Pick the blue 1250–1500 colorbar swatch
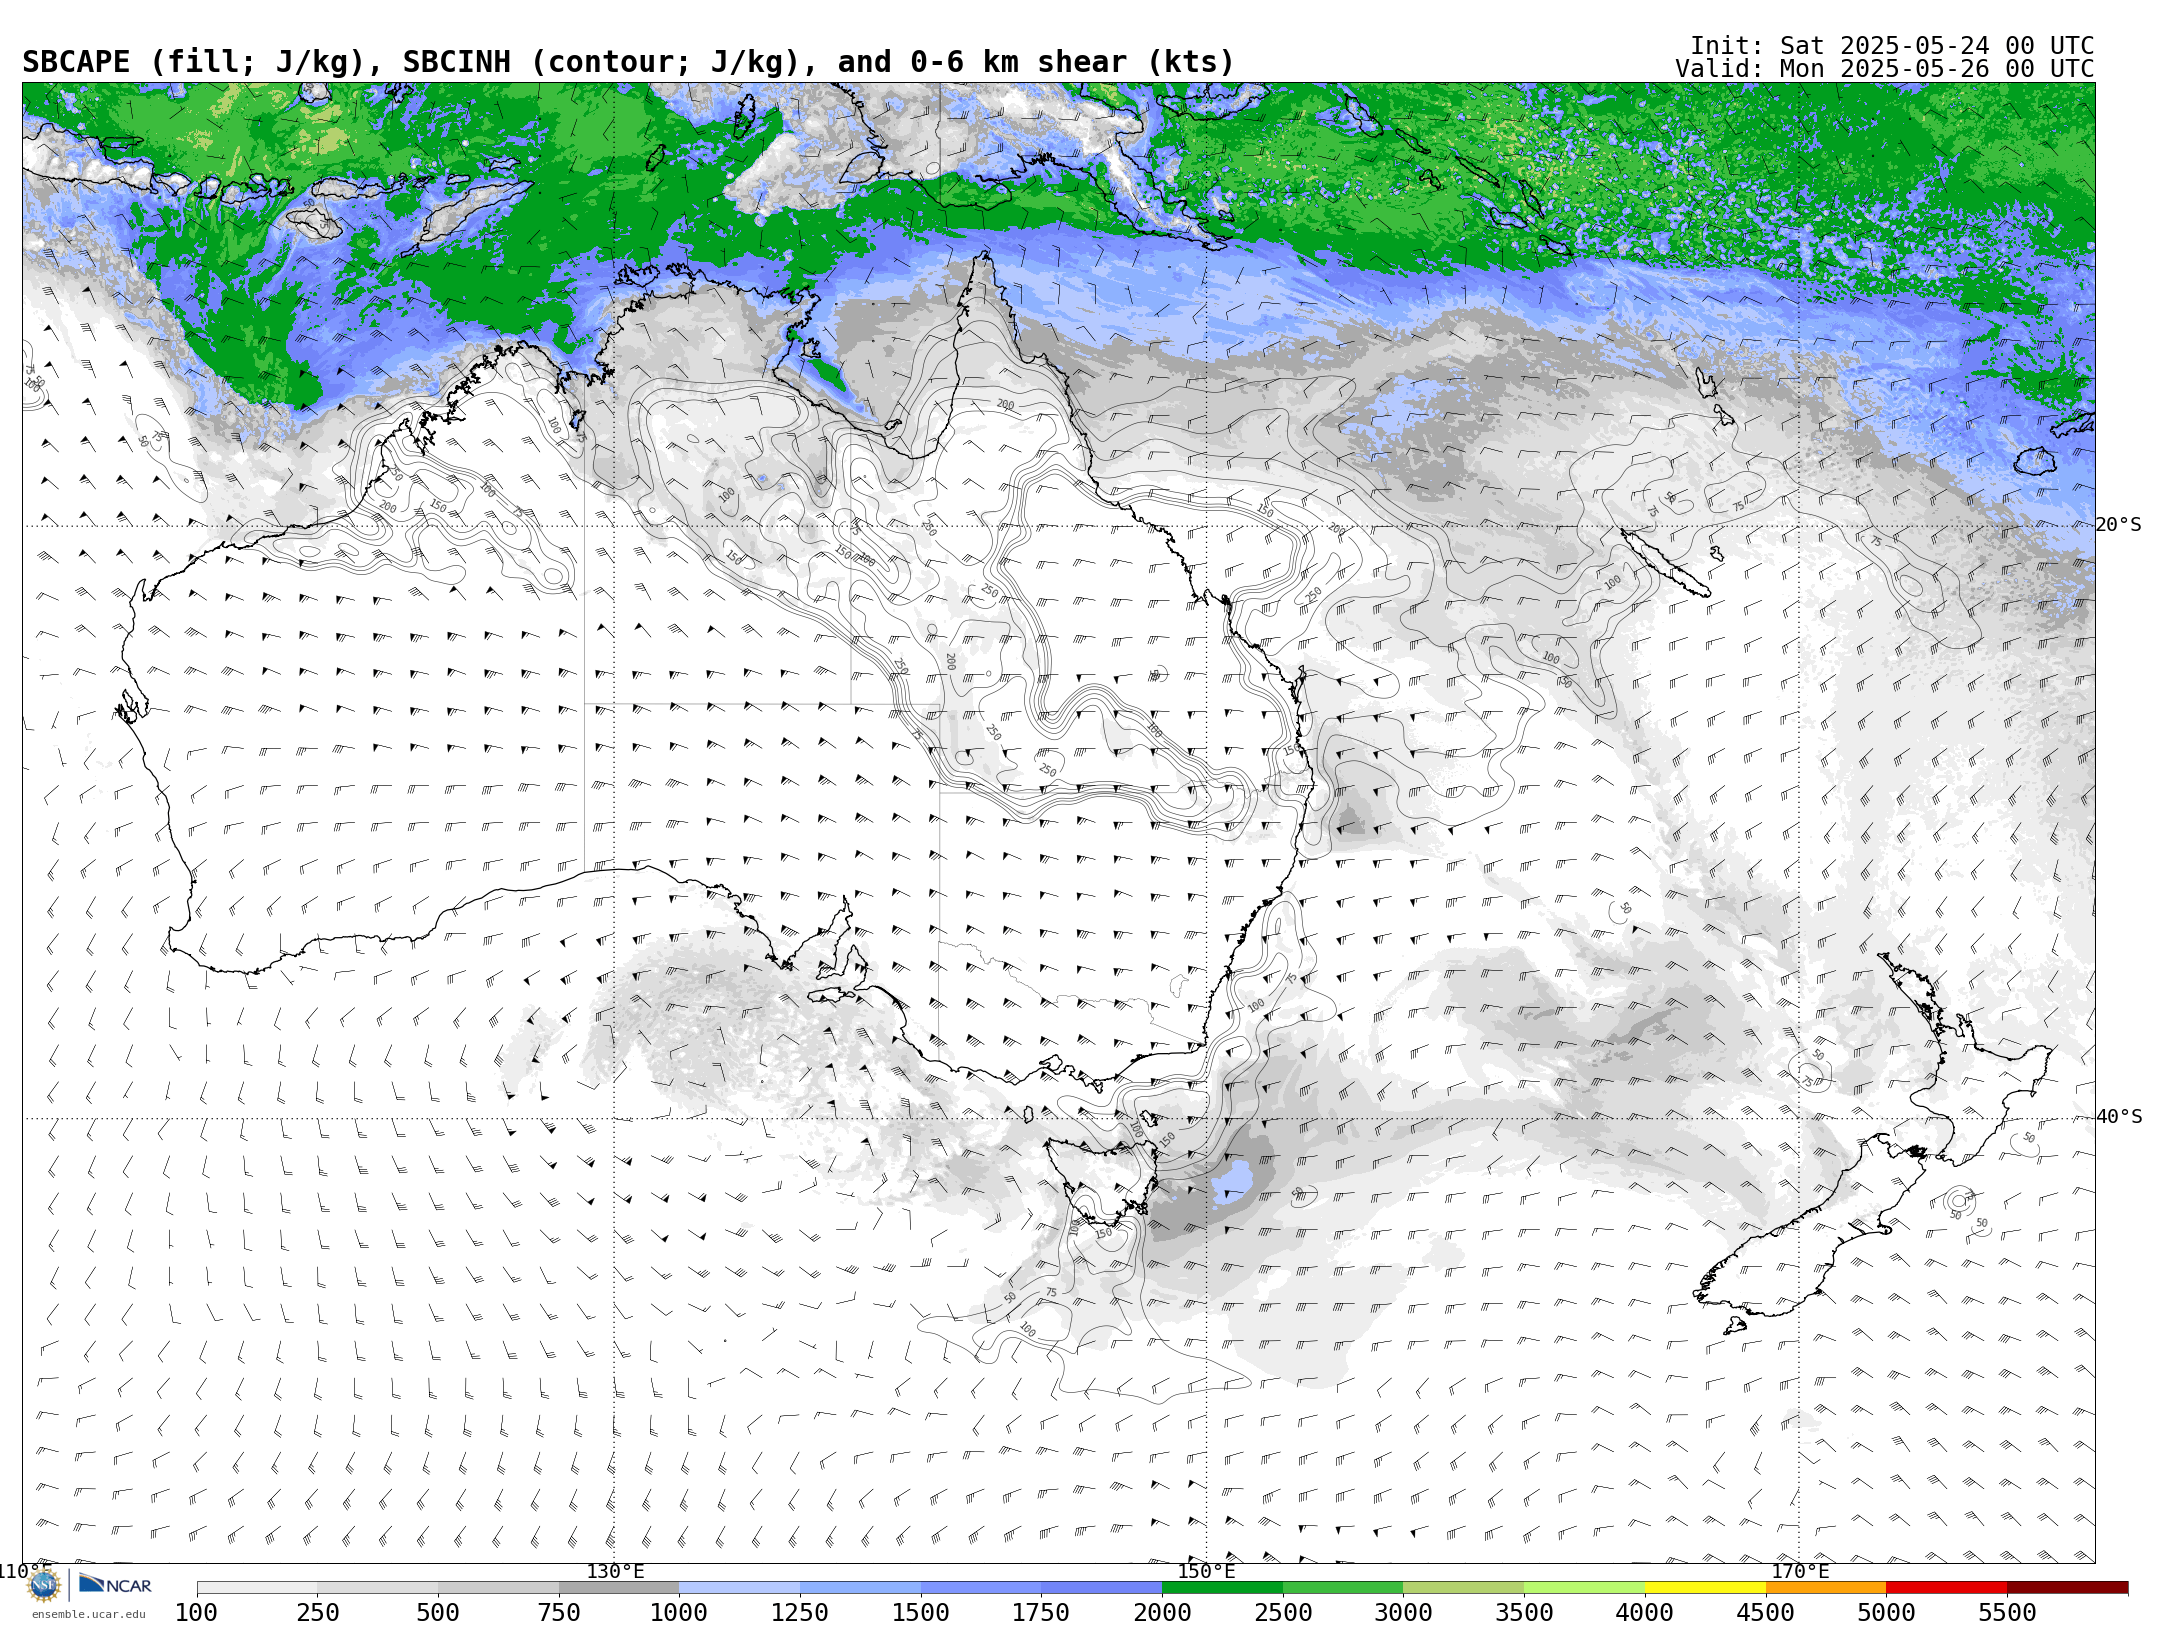This screenshot has height=1626, width=2160. click(860, 1588)
